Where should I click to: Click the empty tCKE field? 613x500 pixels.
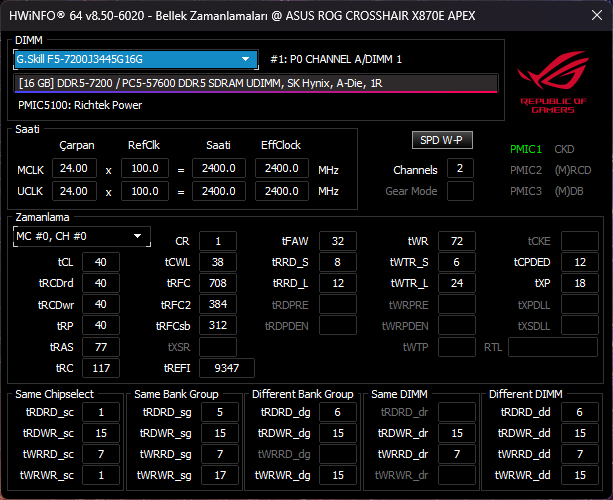coord(580,241)
